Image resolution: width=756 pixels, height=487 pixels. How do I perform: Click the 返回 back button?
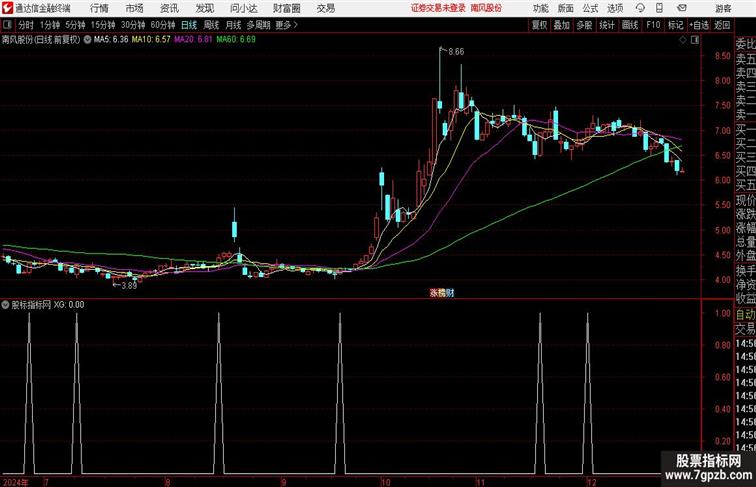click(x=722, y=25)
